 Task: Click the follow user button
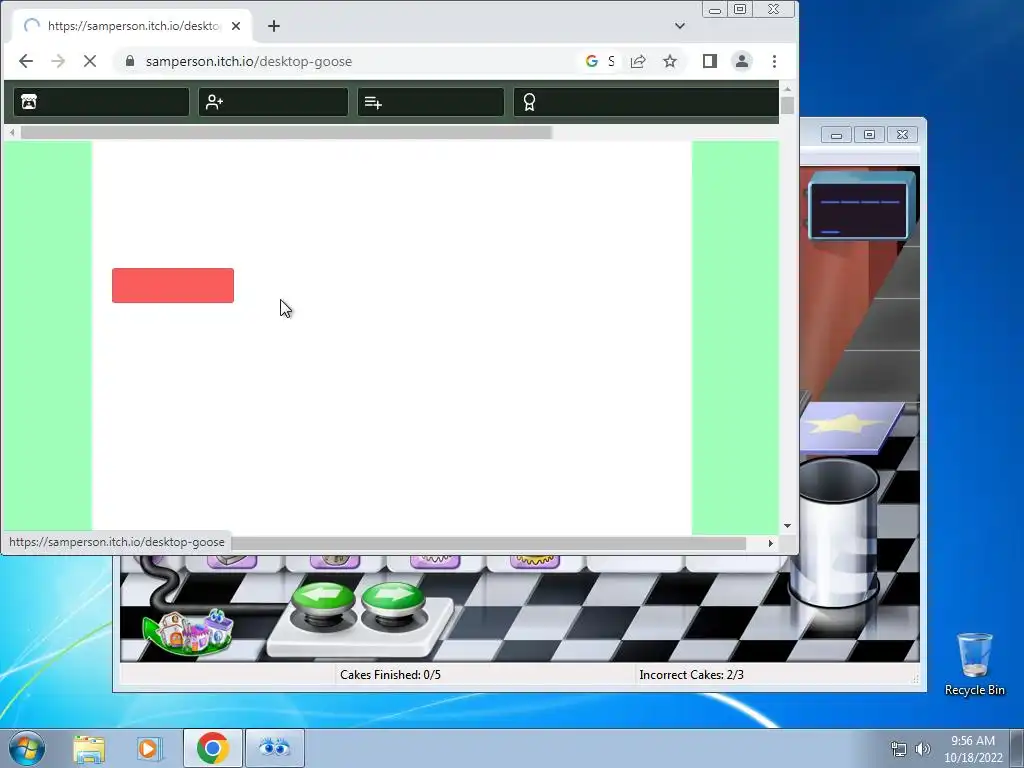pos(273,102)
